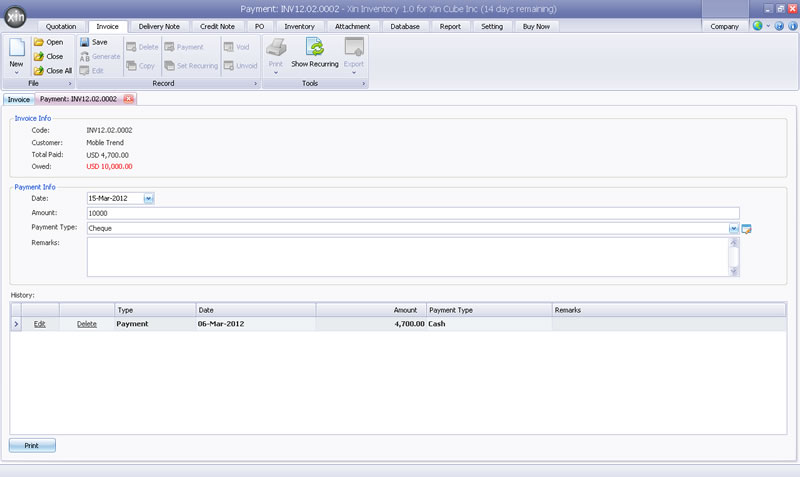The image size is (800, 477).
Task: Open the PO ribbon tab
Action: tap(259, 27)
